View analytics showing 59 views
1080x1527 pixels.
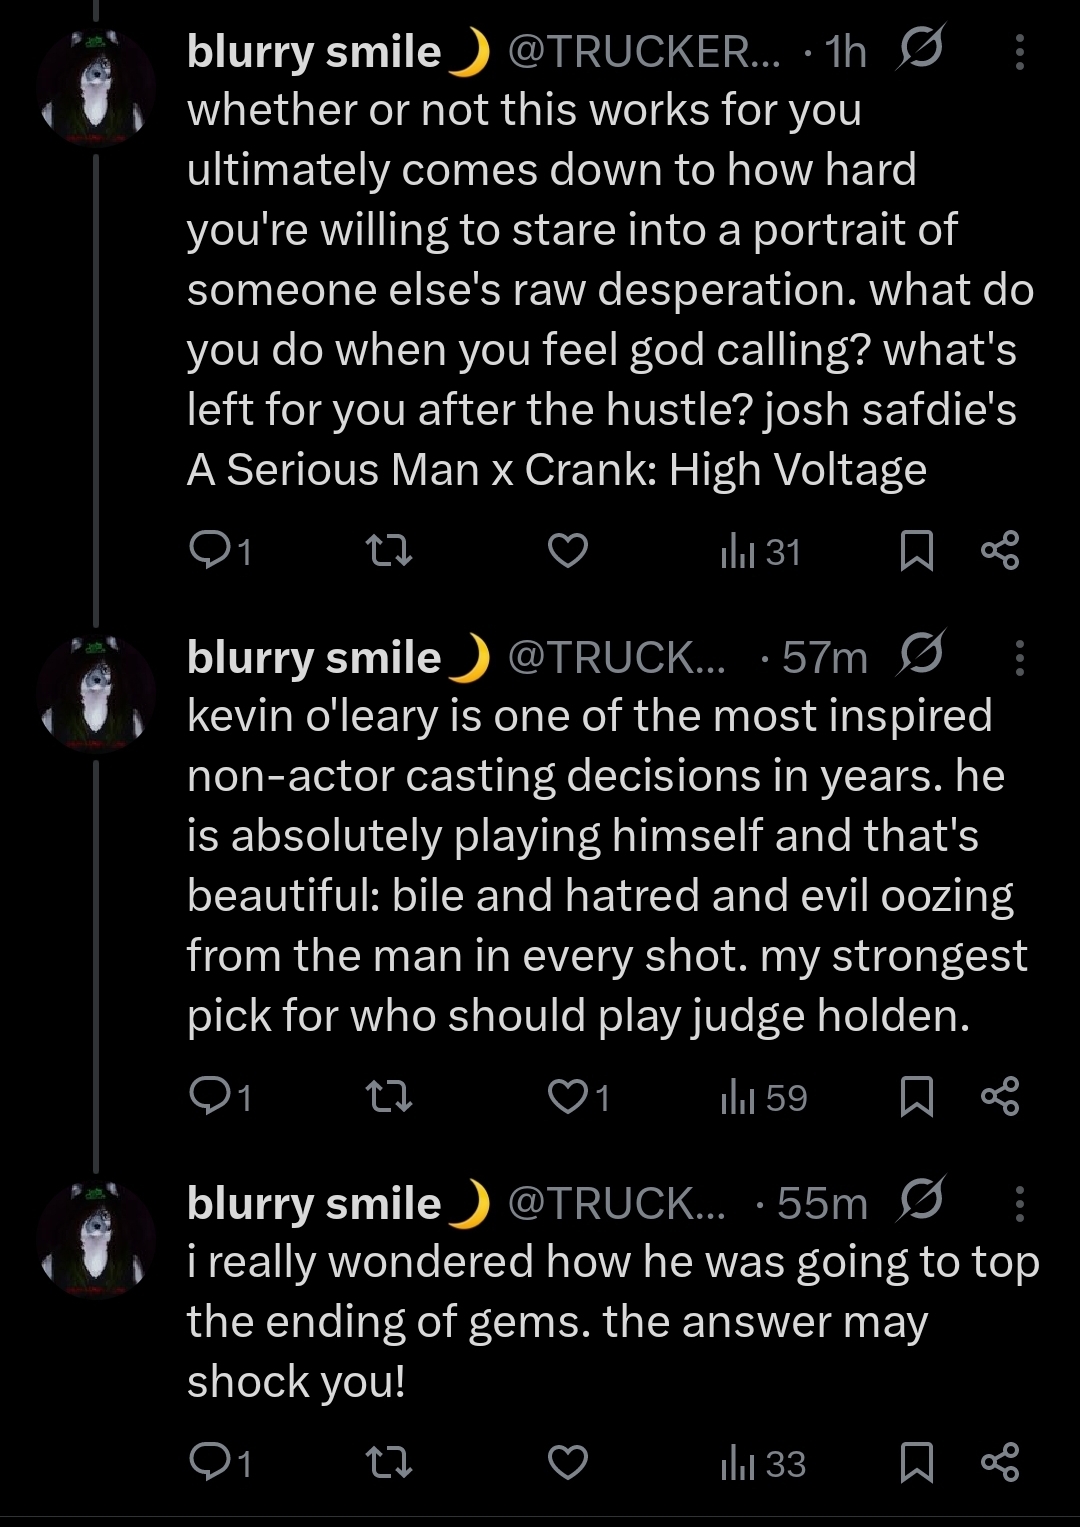point(763,1098)
